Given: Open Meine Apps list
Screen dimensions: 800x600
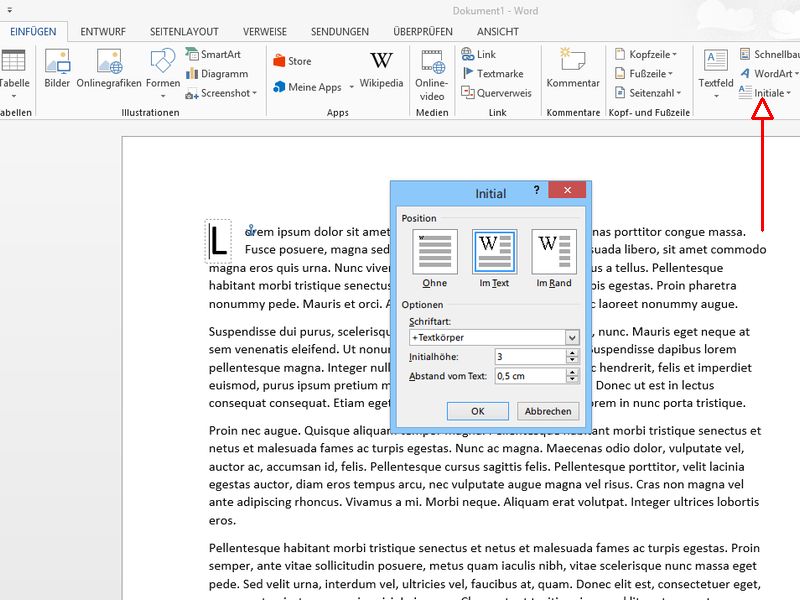Looking at the screenshot, I should pos(308,87).
